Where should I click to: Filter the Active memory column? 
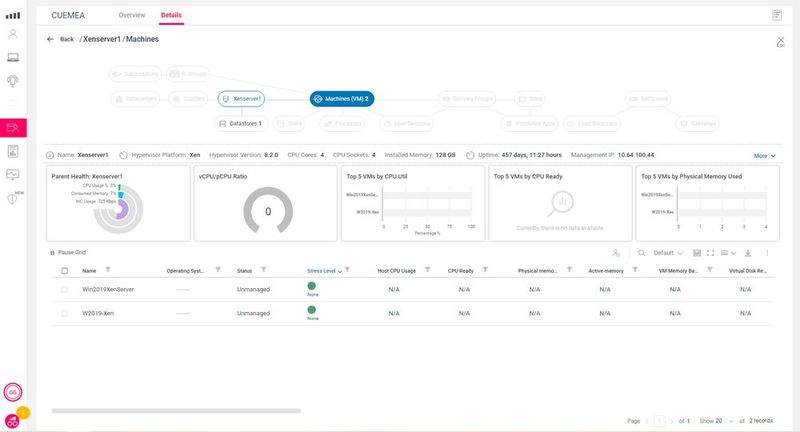pyautogui.click(x=635, y=270)
